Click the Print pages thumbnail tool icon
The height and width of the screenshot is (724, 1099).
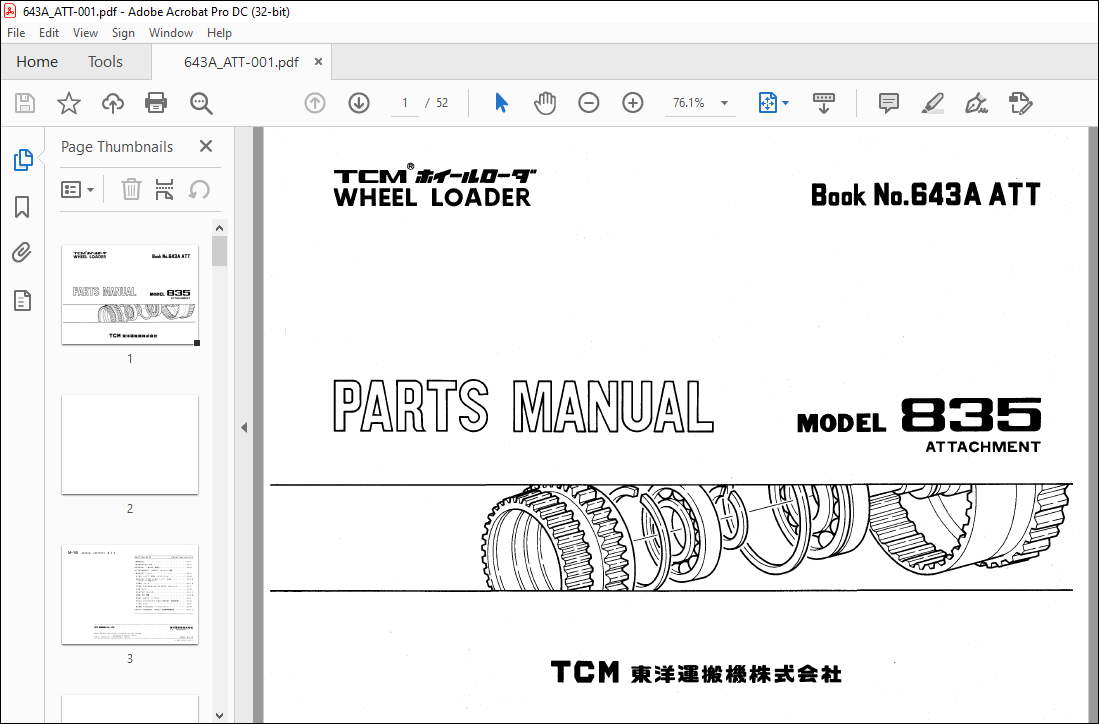coord(164,189)
